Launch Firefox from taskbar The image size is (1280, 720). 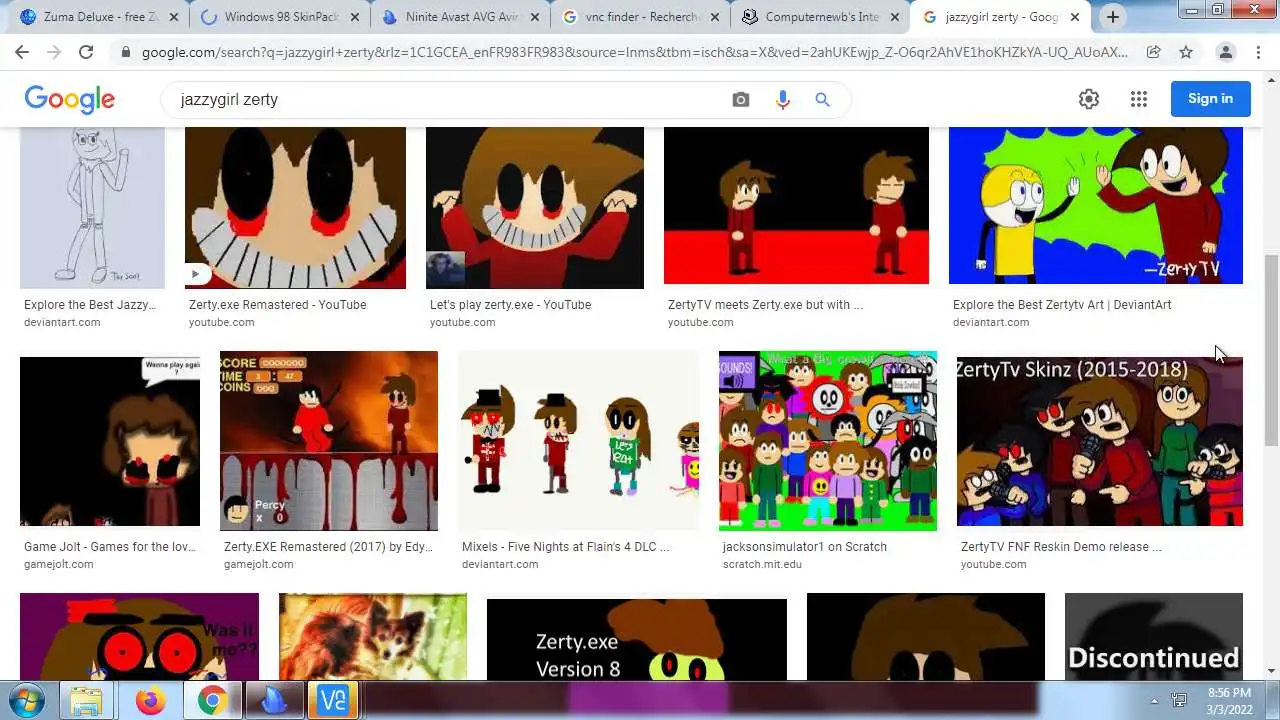150,701
